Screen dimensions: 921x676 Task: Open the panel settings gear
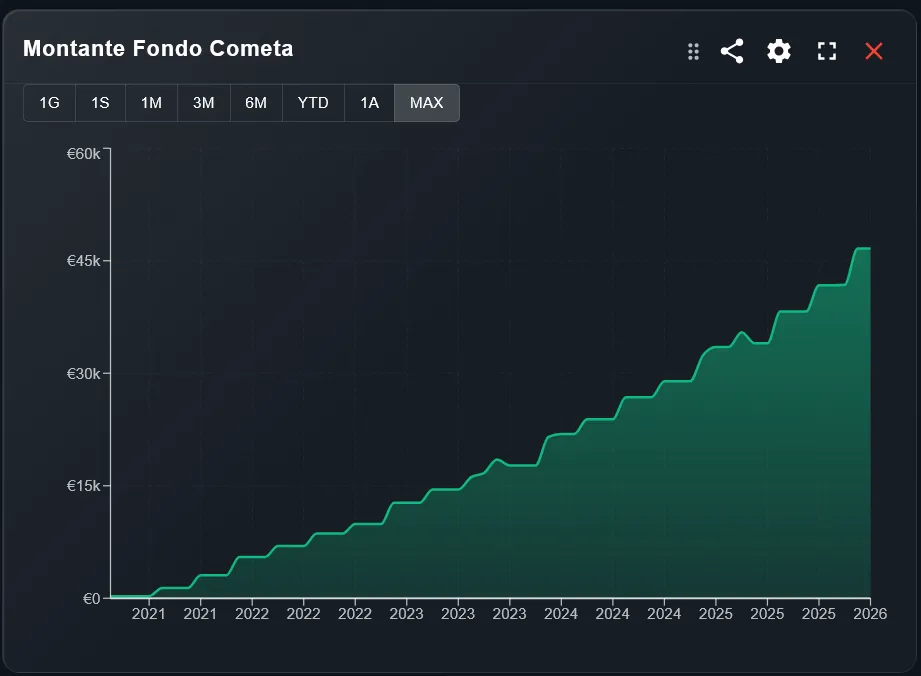pyautogui.click(x=779, y=50)
